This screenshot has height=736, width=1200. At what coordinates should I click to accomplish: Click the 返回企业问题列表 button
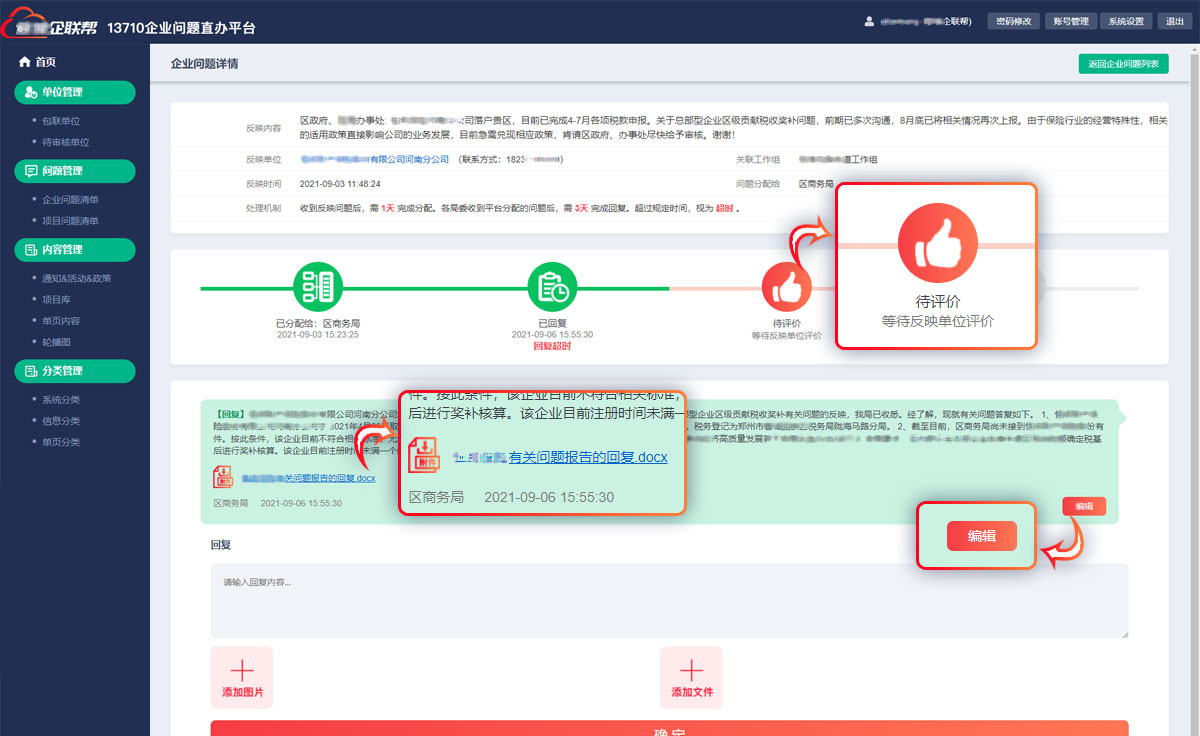click(1123, 64)
